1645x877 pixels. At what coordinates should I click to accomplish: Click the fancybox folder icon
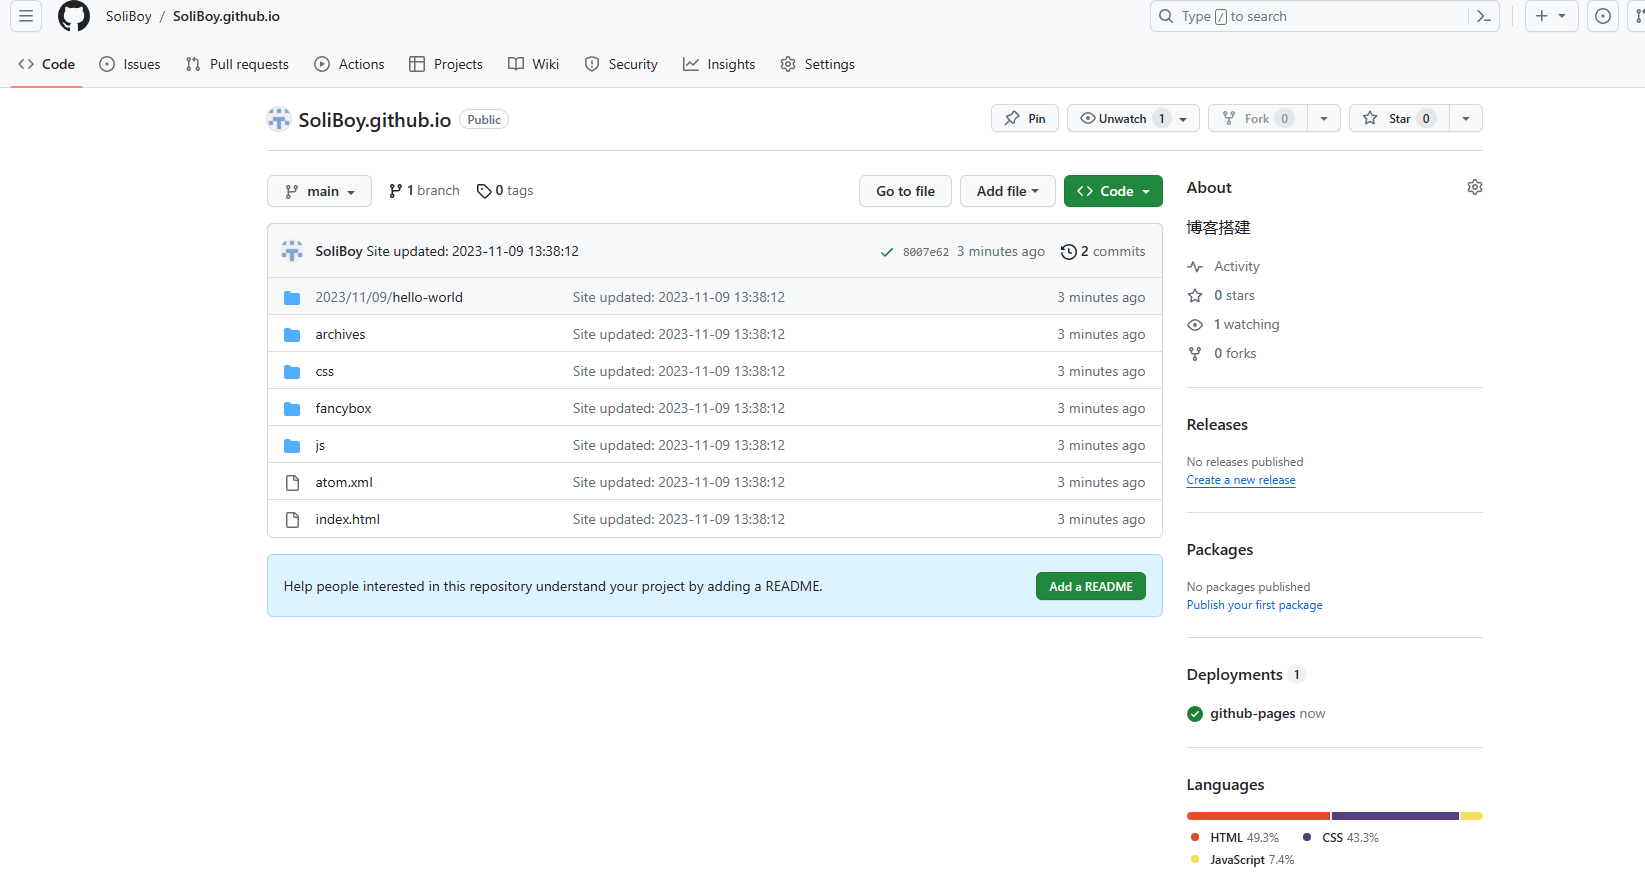(292, 408)
